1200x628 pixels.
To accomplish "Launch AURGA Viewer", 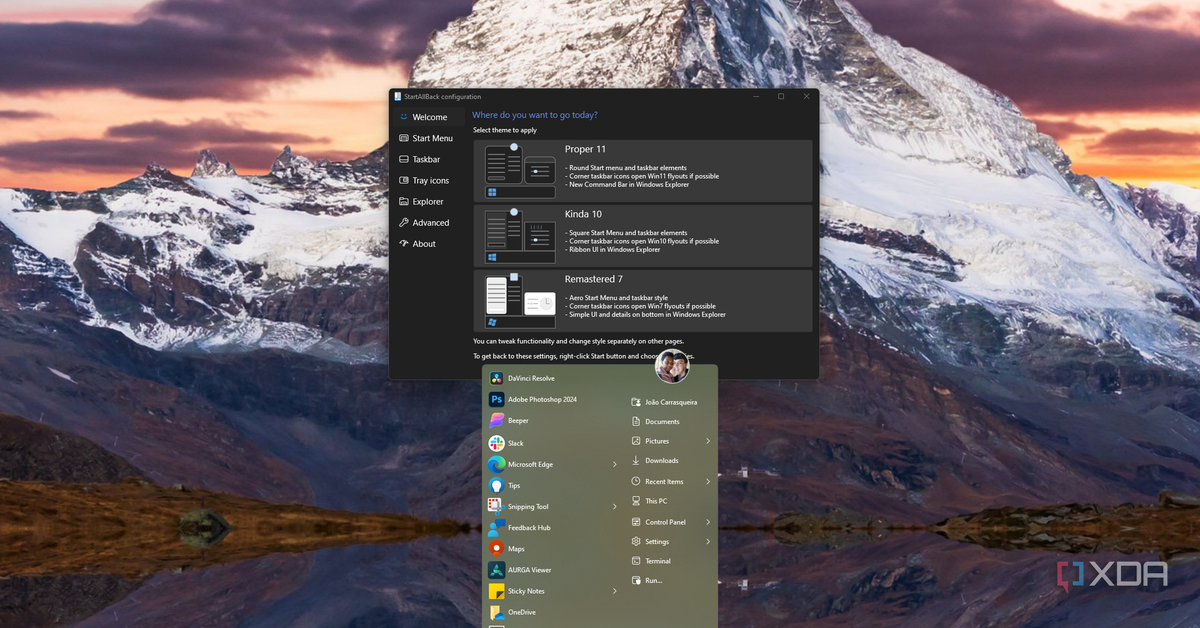I will (x=529, y=570).
